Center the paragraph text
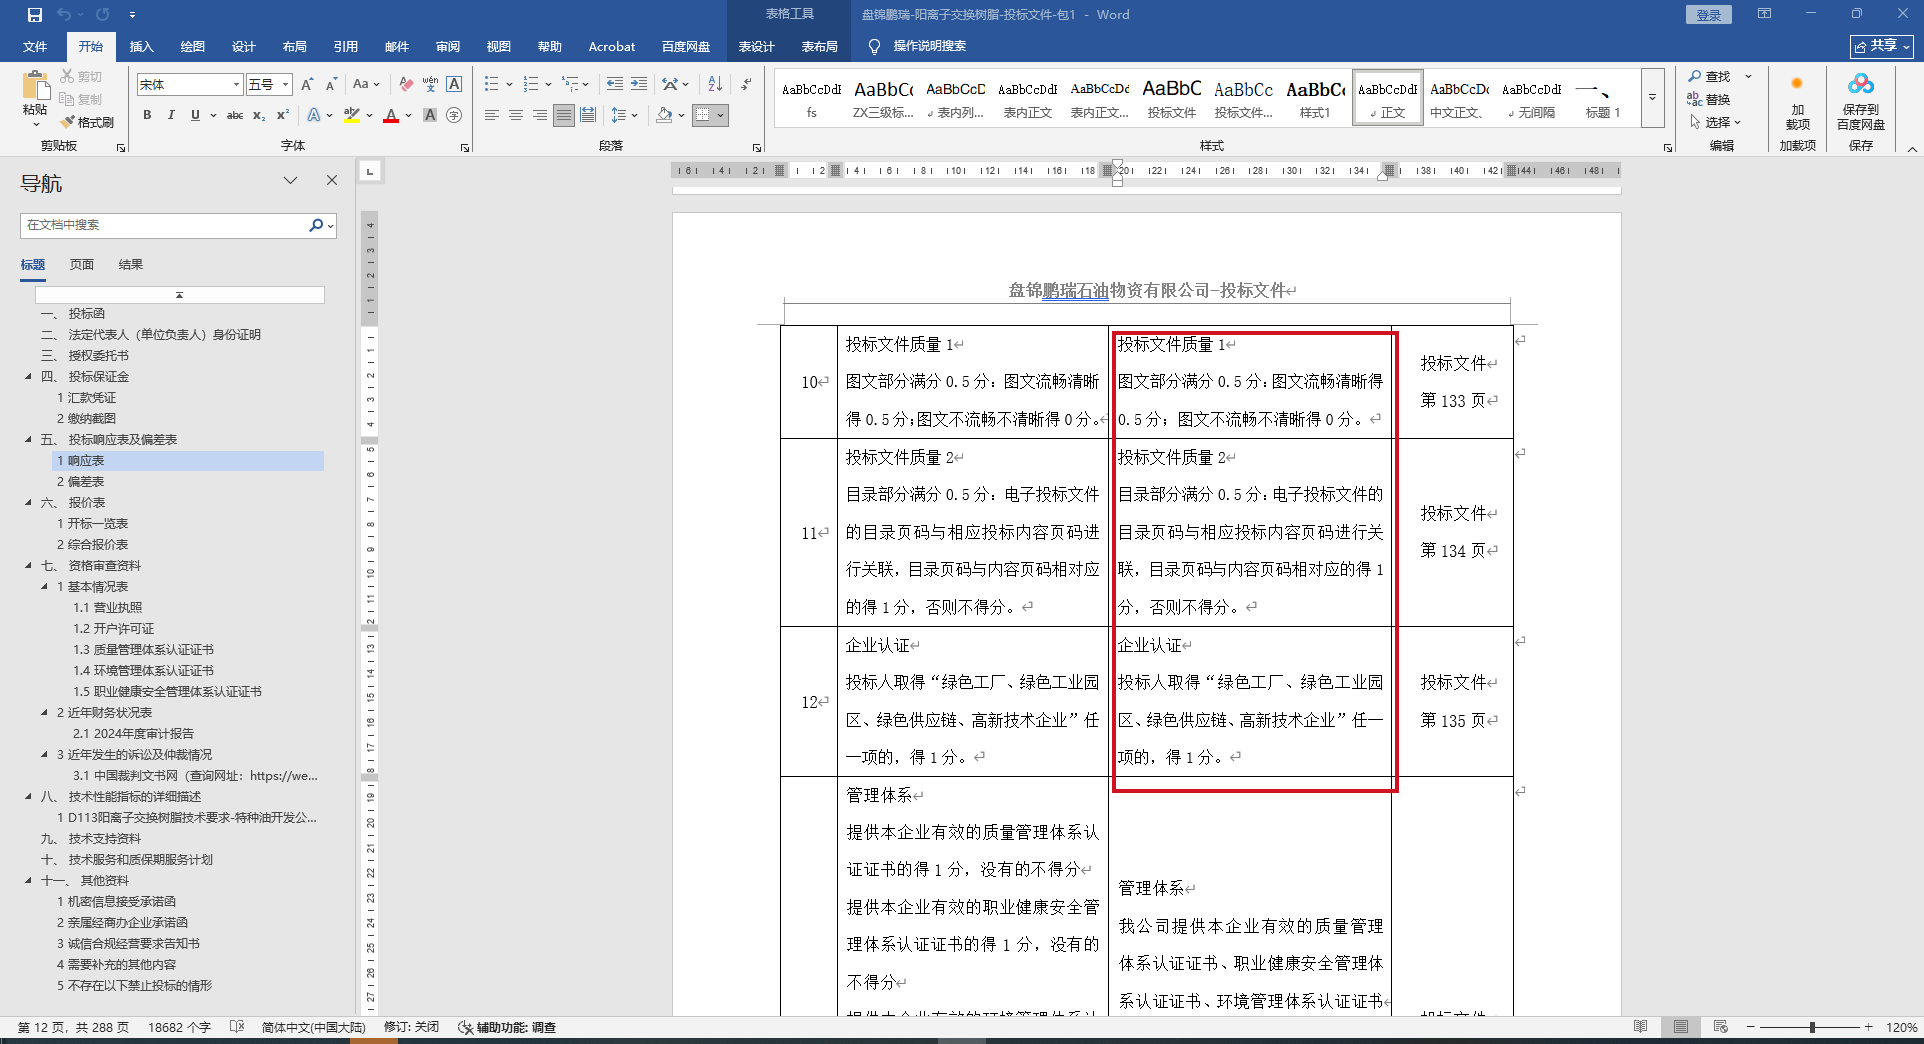The width and height of the screenshot is (1924, 1044). (x=516, y=116)
